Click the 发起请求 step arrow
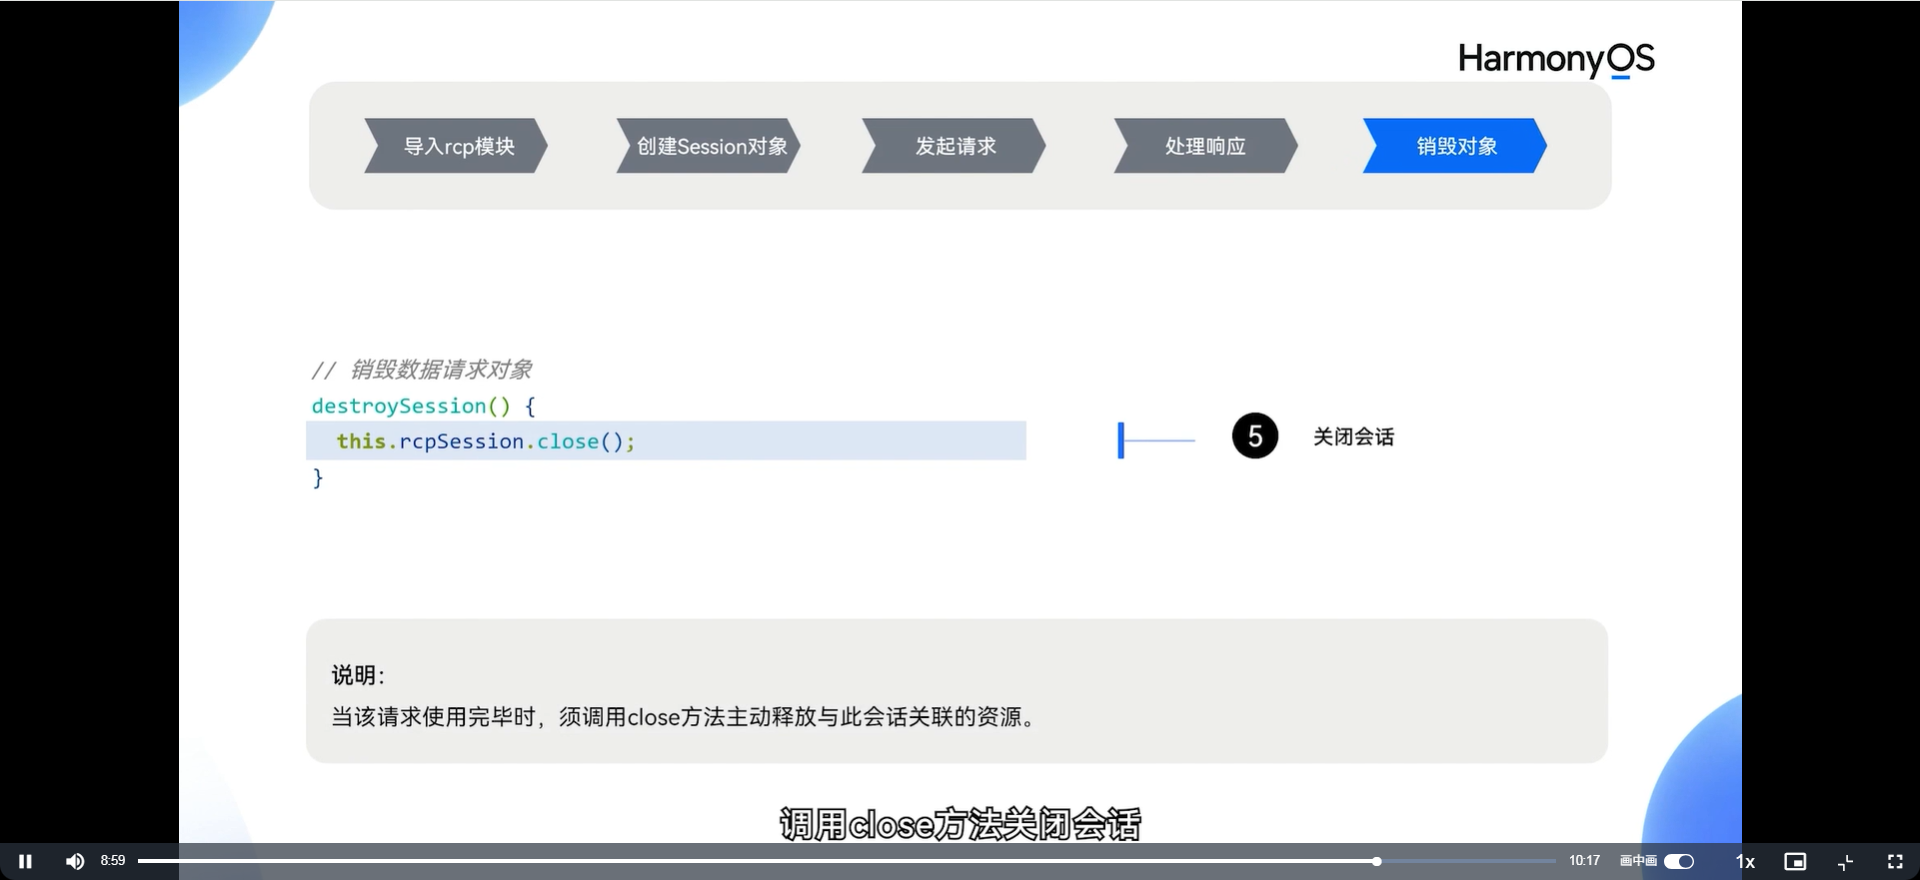1920x880 pixels. [x=954, y=146]
